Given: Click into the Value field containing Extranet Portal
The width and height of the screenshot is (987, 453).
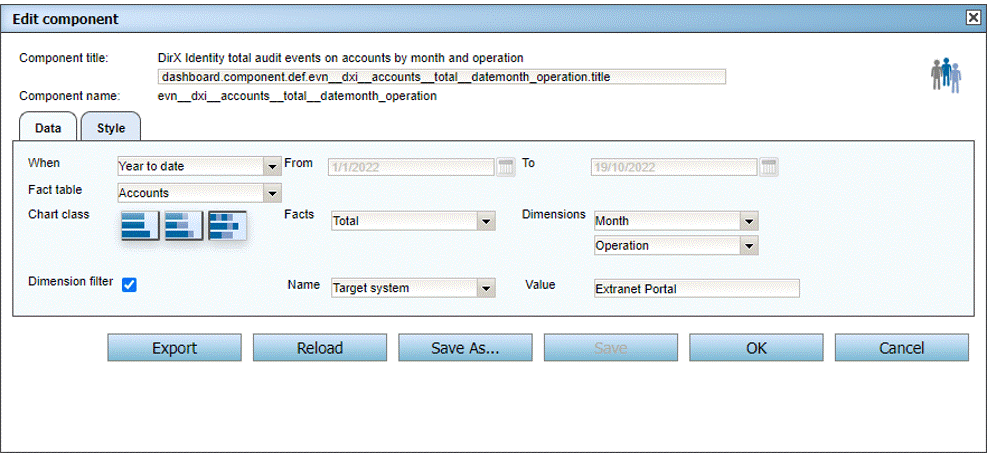Looking at the screenshot, I should tap(696, 288).
